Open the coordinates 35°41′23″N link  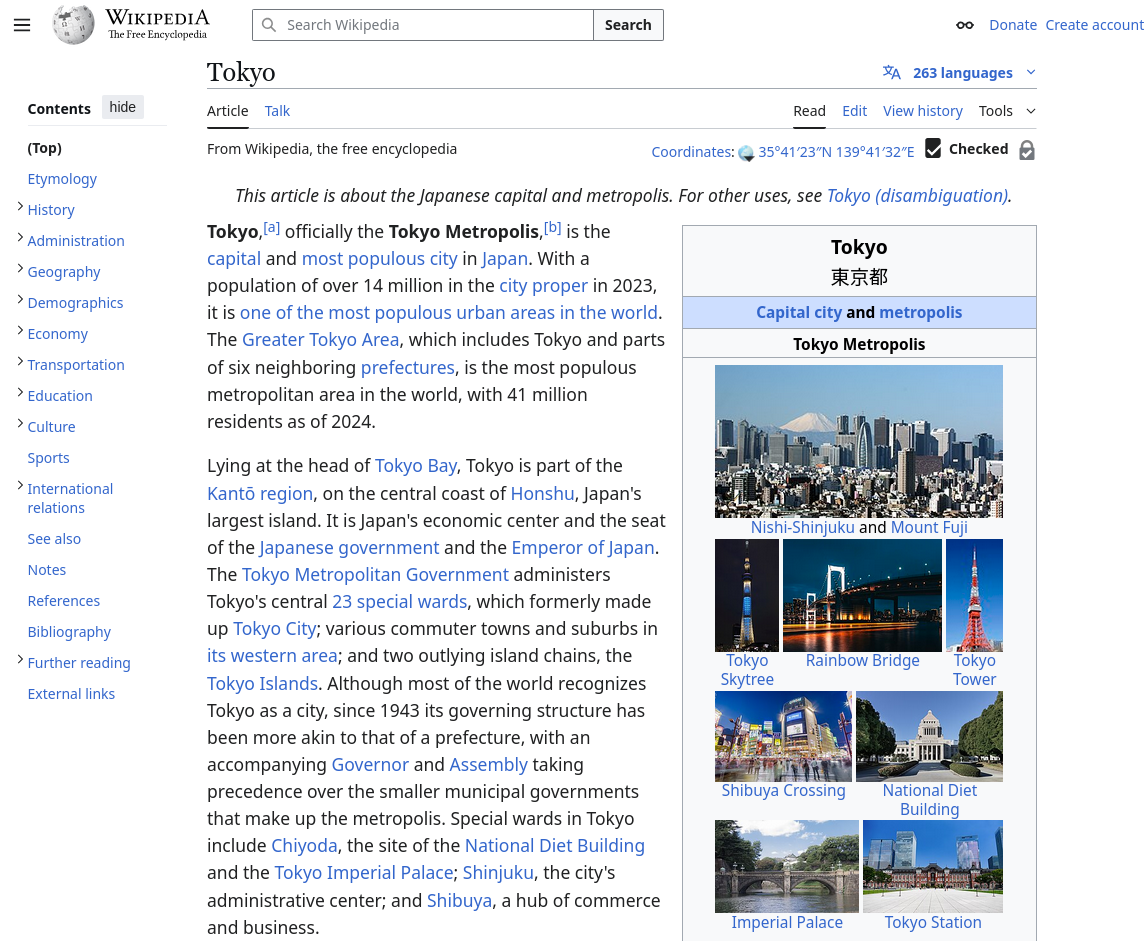tap(836, 152)
